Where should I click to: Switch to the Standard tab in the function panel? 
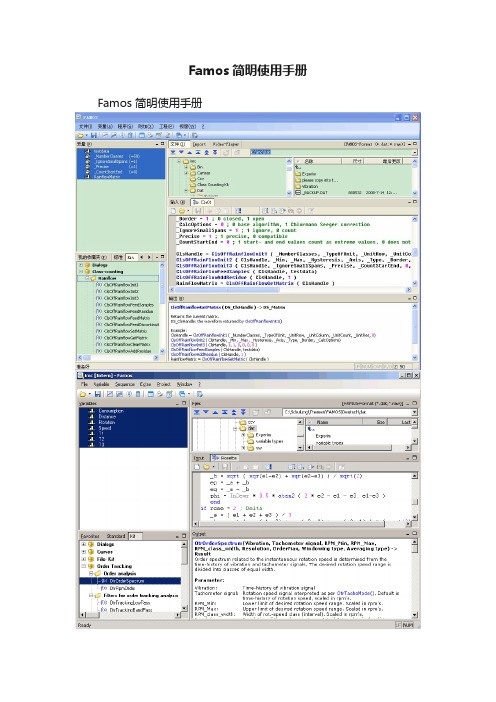pyautogui.click(x=115, y=536)
